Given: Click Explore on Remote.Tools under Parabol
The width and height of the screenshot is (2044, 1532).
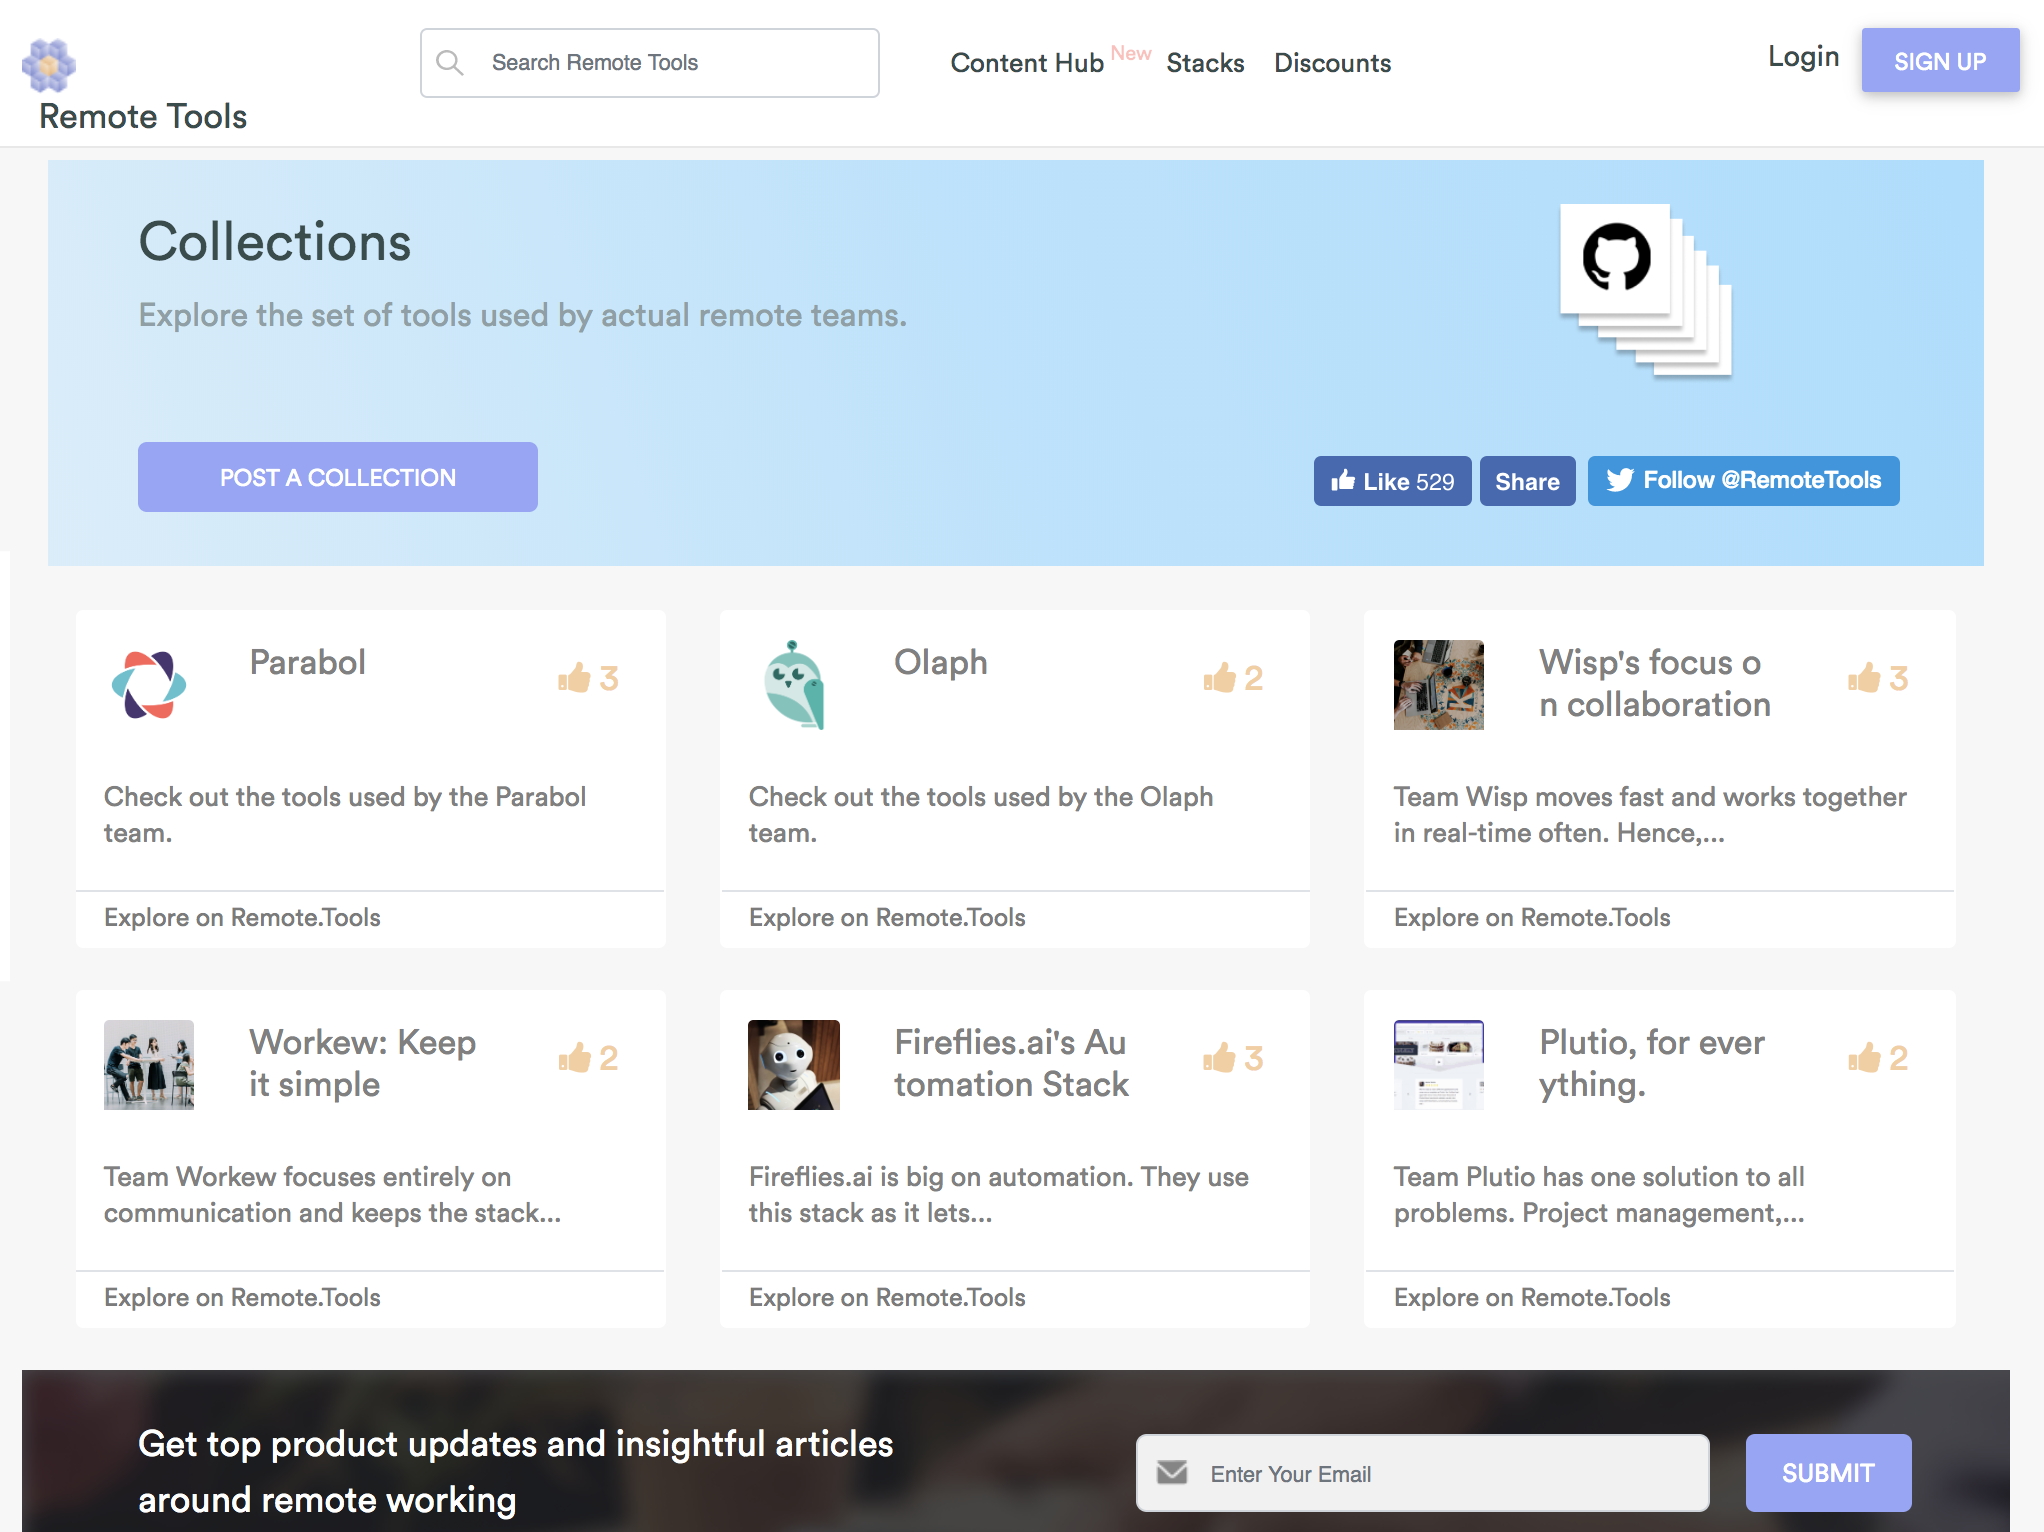Looking at the screenshot, I should tap(242, 917).
